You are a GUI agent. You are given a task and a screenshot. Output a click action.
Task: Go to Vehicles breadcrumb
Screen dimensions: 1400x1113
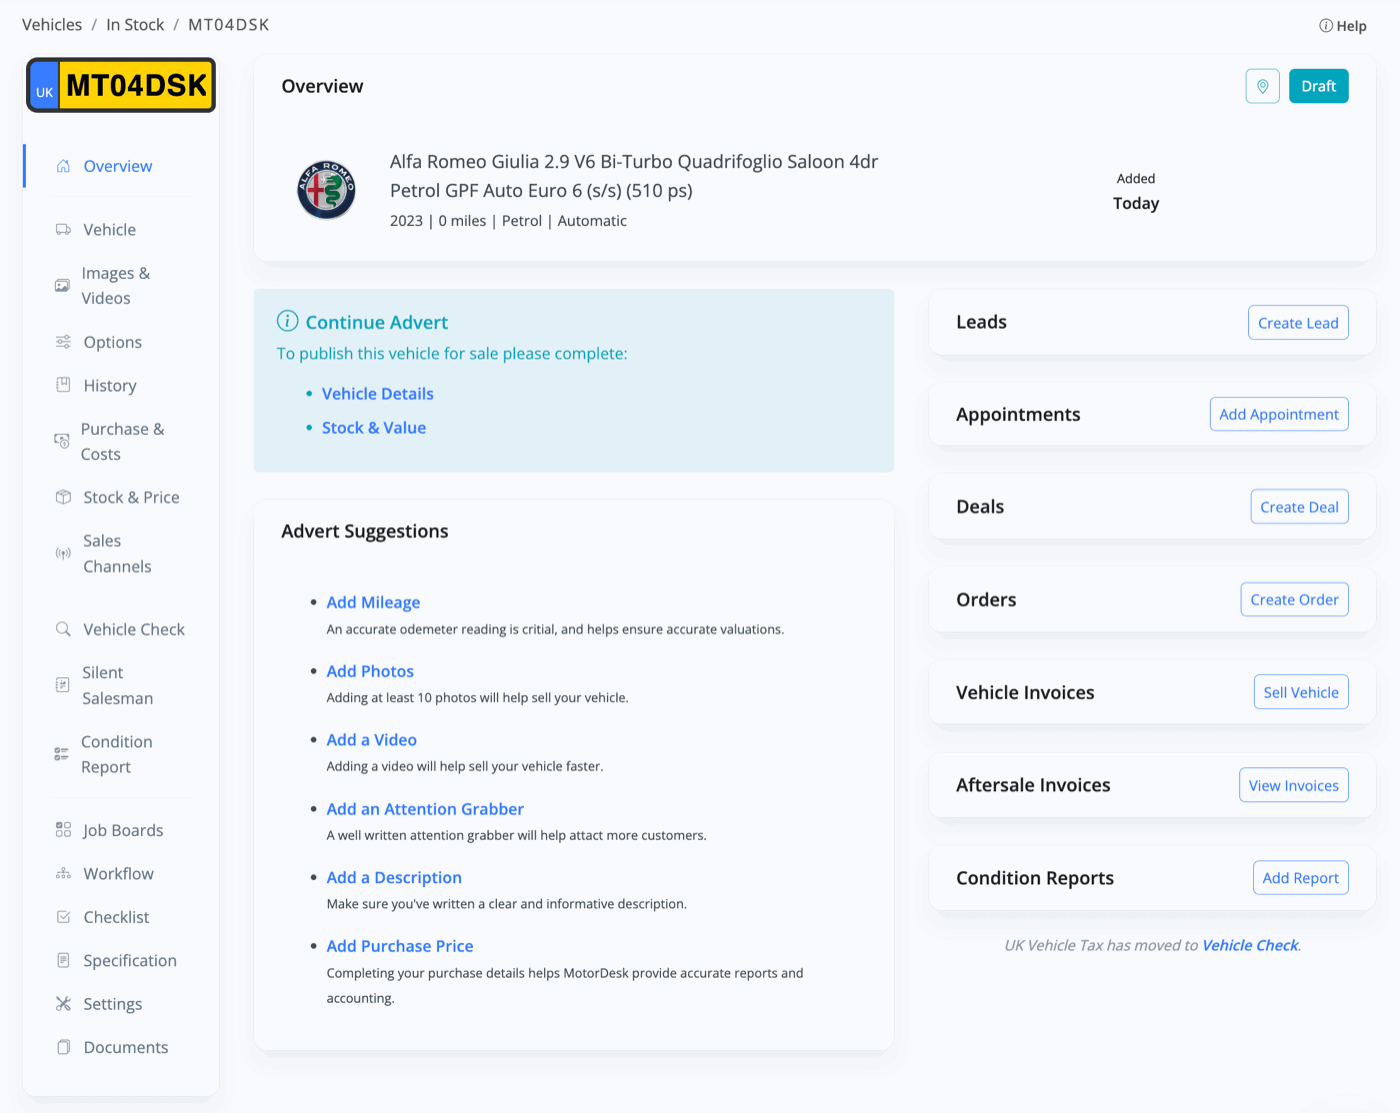coord(52,25)
